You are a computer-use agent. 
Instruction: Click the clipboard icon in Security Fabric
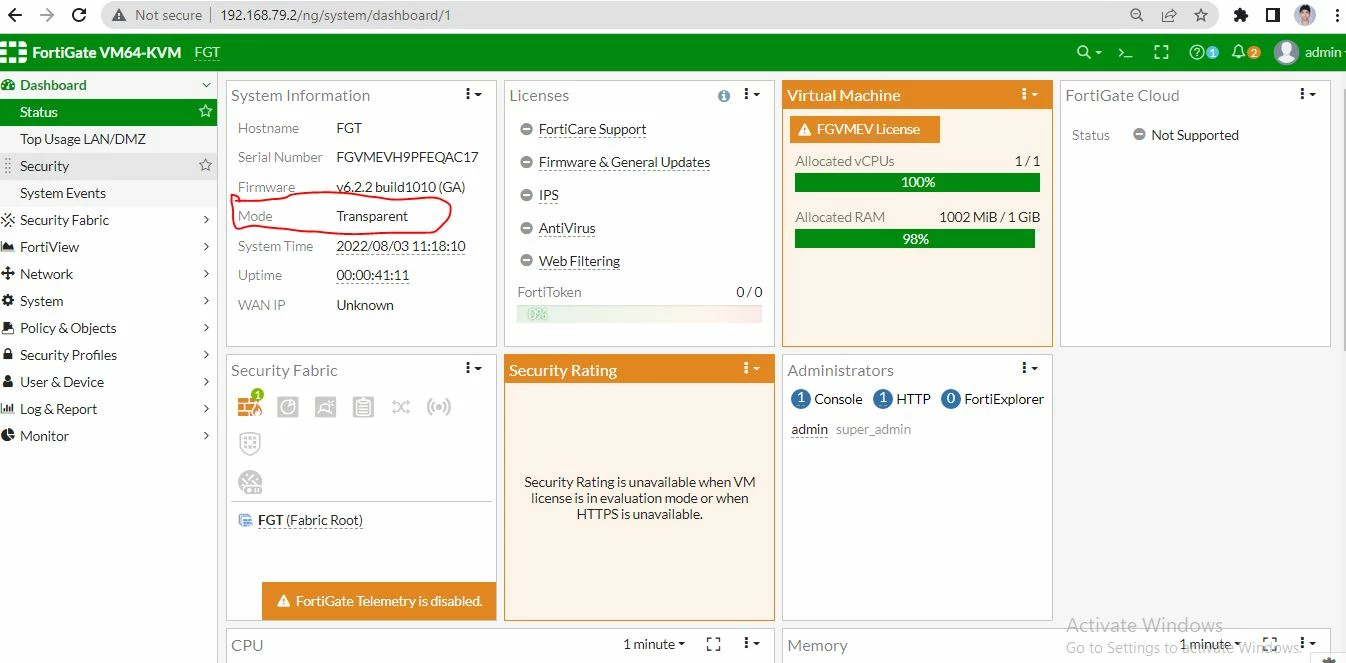pos(363,406)
